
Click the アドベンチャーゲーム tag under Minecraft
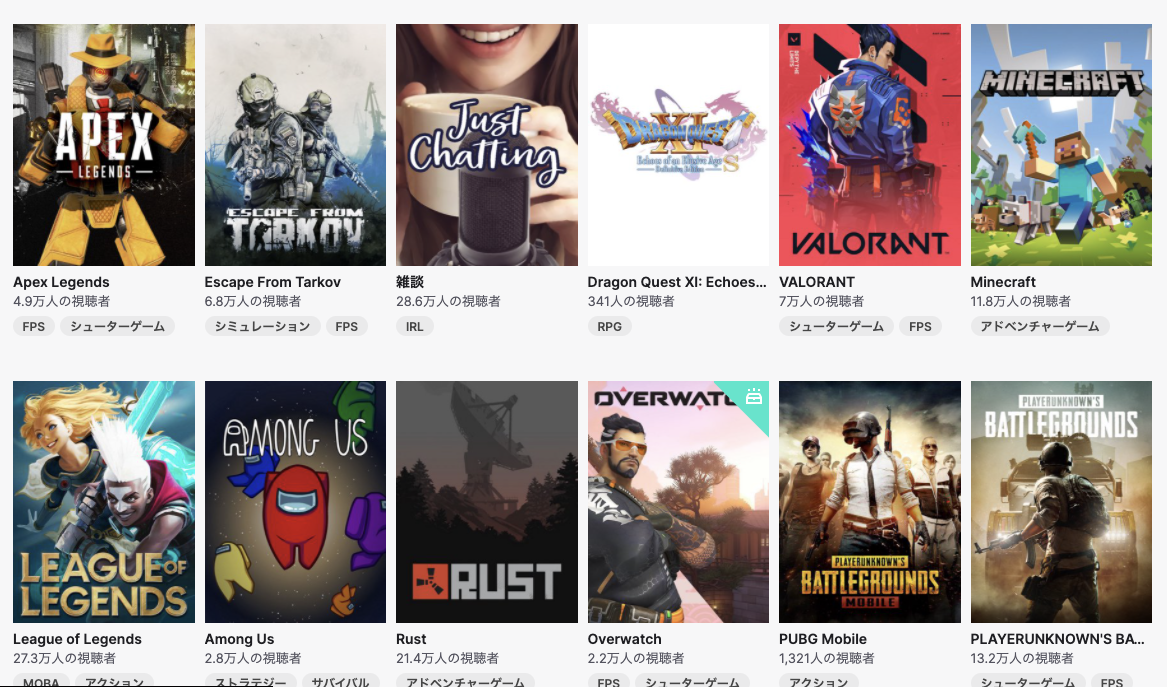click(1040, 326)
